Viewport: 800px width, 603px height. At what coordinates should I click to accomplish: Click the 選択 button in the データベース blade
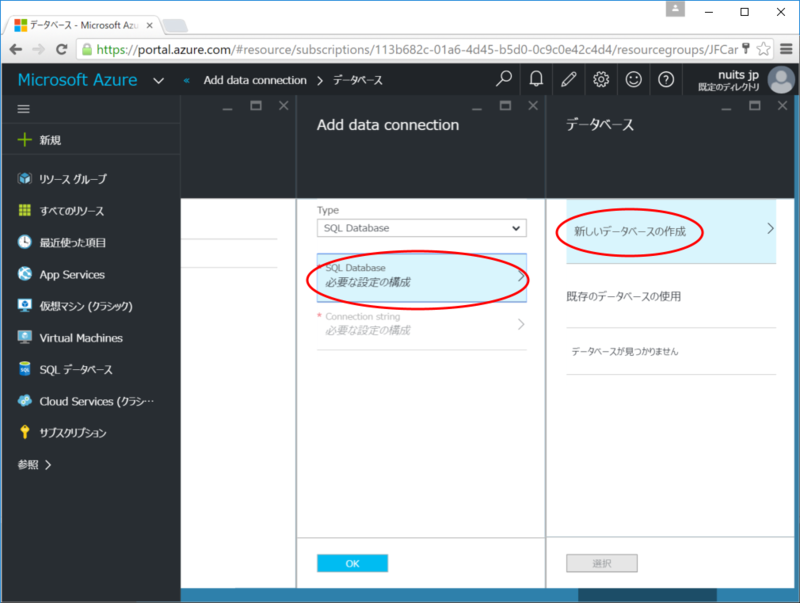(602, 563)
